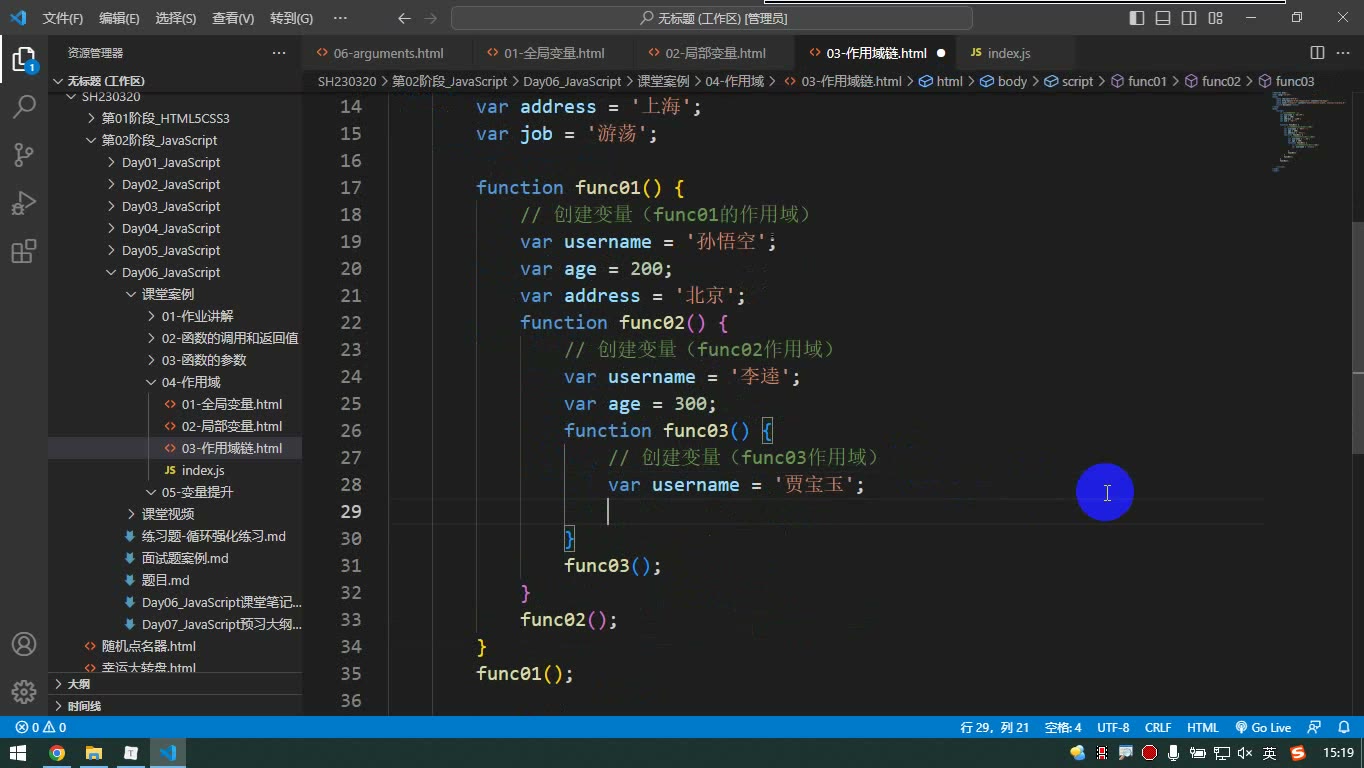Click the Go Forward arrow

click(x=430, y=18)
